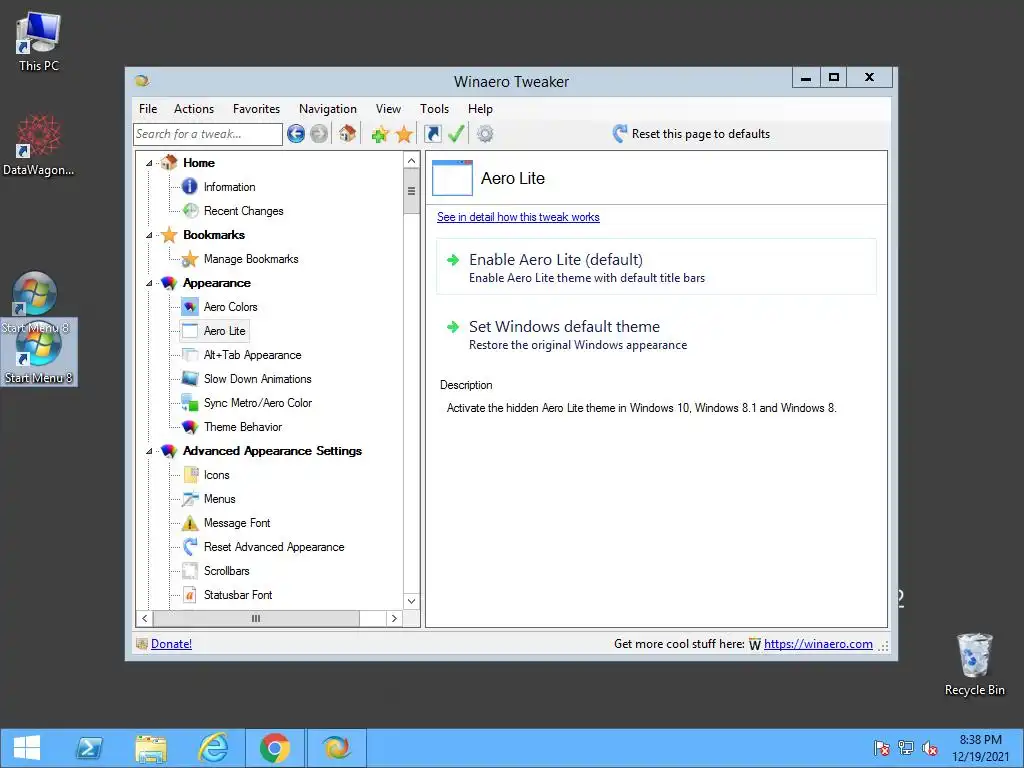Open the Favorites menu

[256, 109]
